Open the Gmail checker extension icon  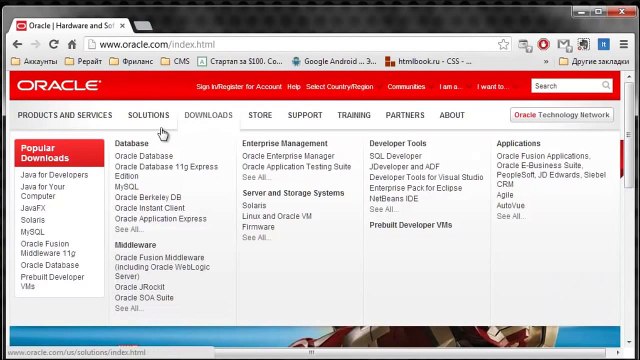pos(564,44)
